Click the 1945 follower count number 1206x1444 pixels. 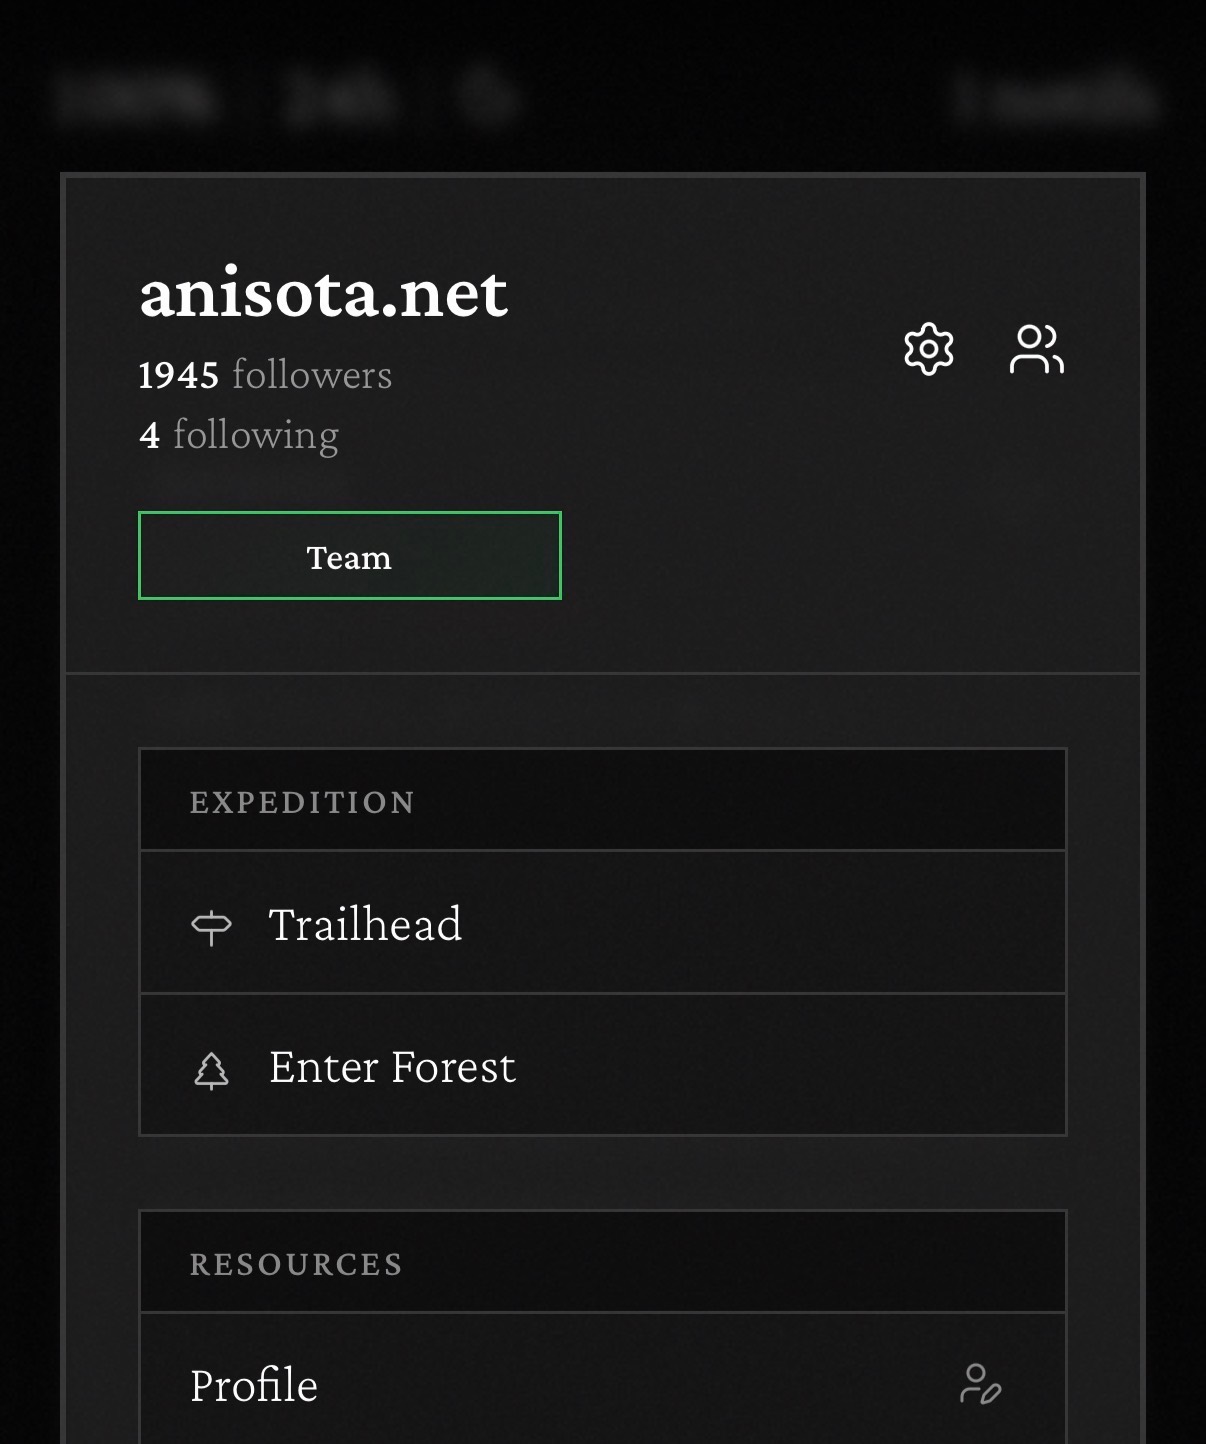pos(179,376)
